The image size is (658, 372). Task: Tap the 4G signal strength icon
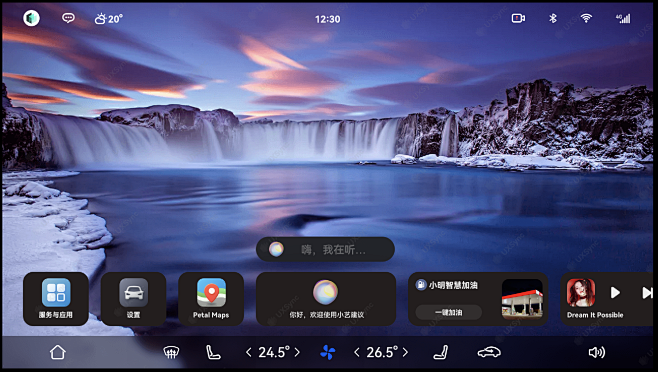pos(623,18)
